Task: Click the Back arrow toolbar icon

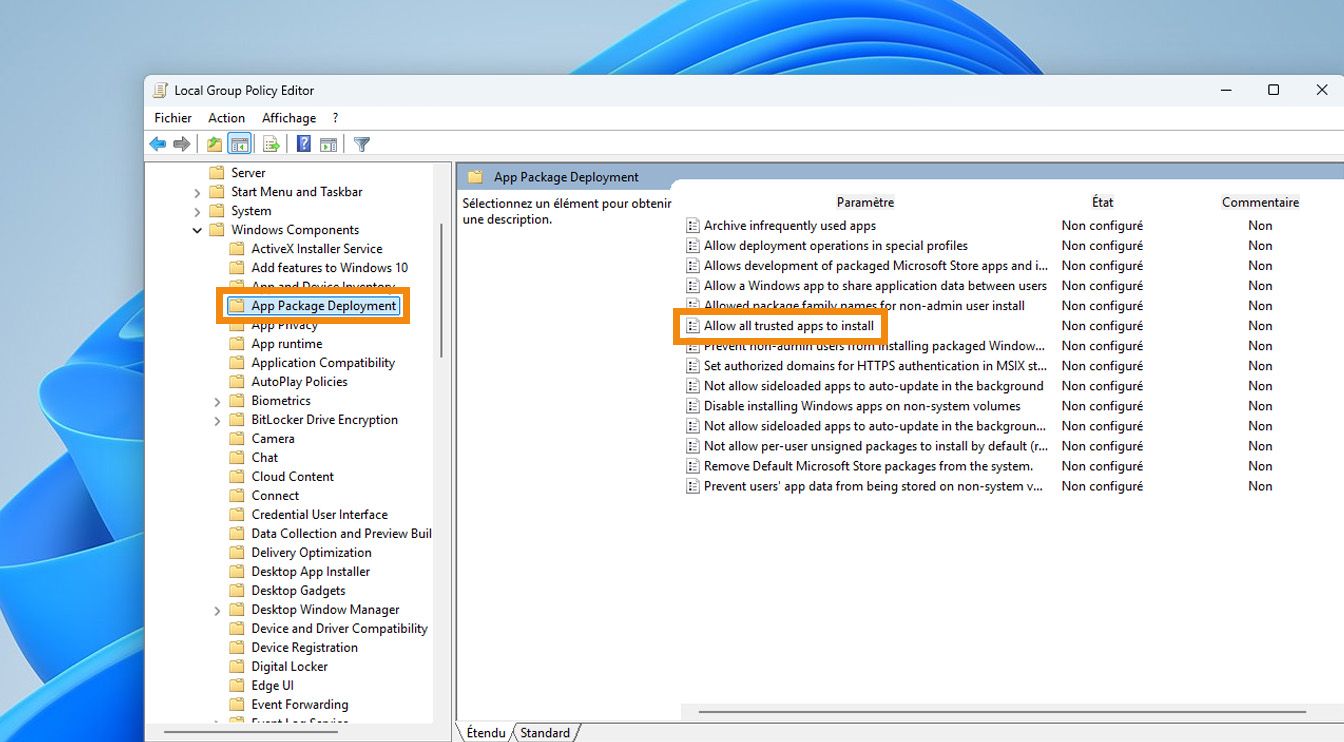Action: pos(158,144)
